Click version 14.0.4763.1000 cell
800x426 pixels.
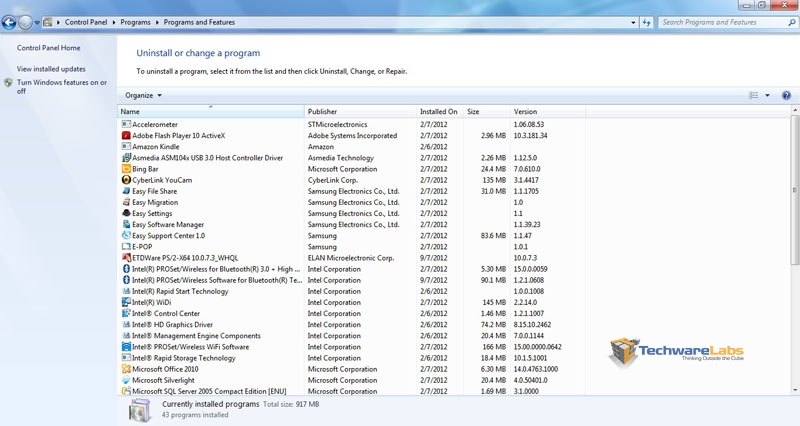pos(535,369)
